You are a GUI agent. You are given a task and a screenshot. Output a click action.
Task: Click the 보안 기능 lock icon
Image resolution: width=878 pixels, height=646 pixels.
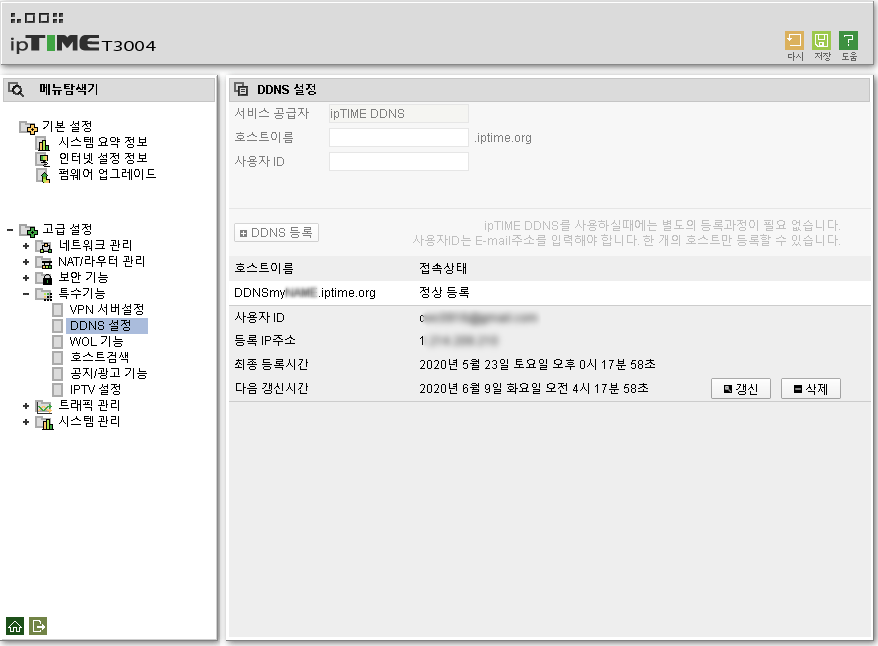[x=44, y=278]
